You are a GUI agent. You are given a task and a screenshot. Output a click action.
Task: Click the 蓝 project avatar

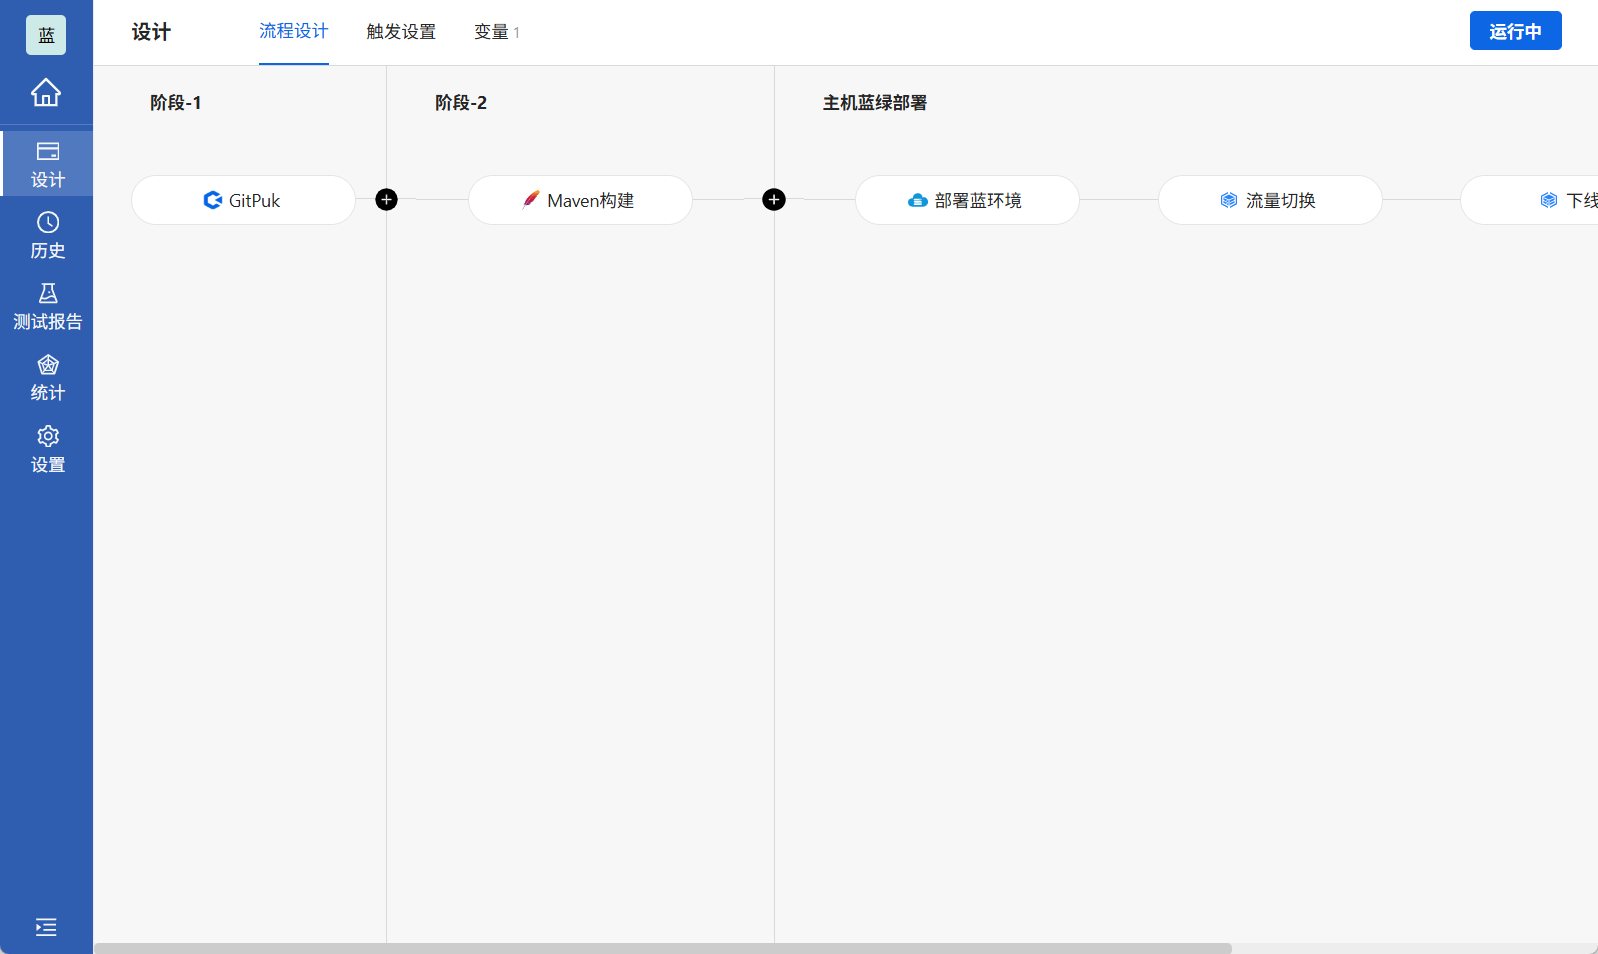(x=46, y=35)
